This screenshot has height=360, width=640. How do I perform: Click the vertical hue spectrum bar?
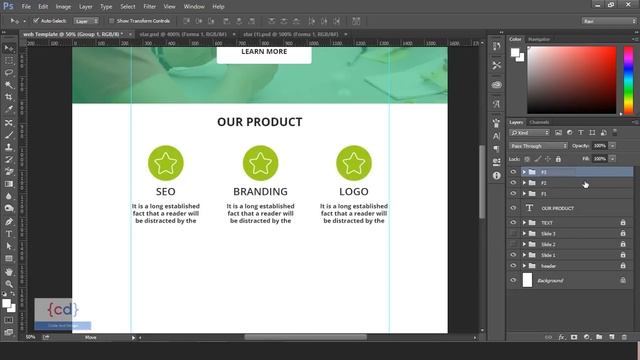tap(629, 80)
